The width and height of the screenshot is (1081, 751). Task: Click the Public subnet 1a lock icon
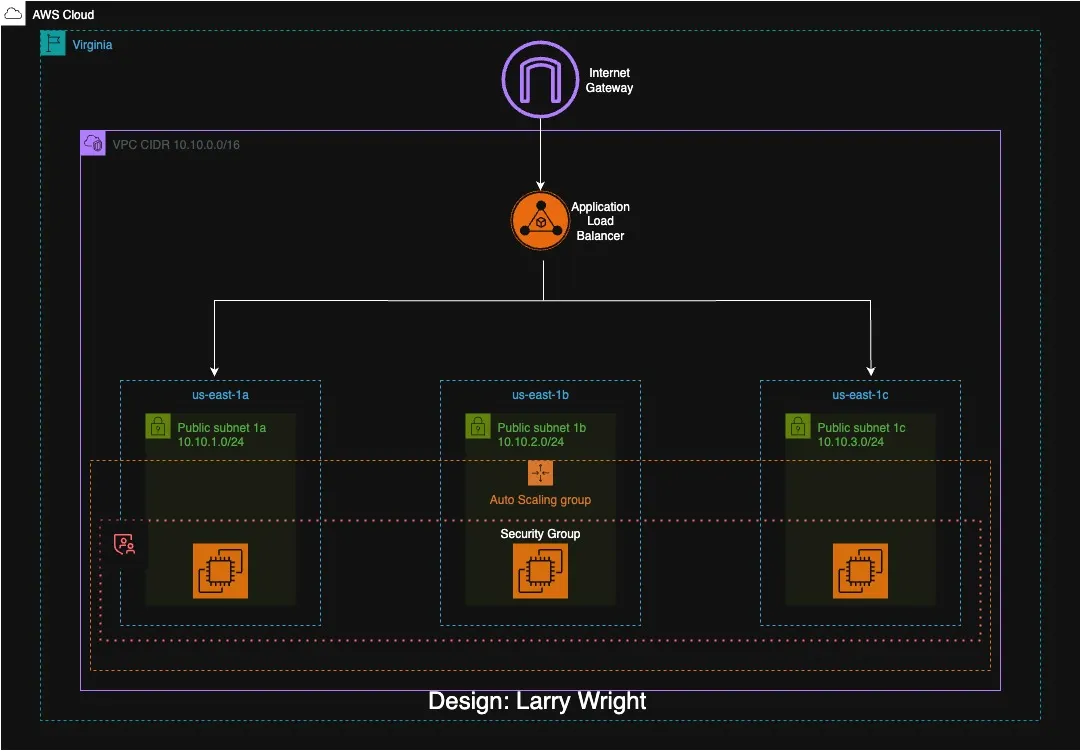[x=158, y=427]
